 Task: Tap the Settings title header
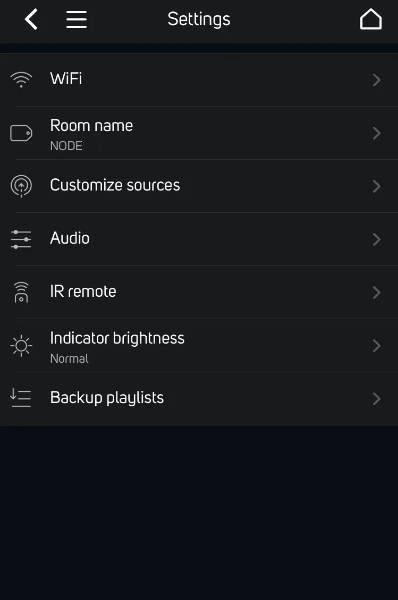click(199, 19)
